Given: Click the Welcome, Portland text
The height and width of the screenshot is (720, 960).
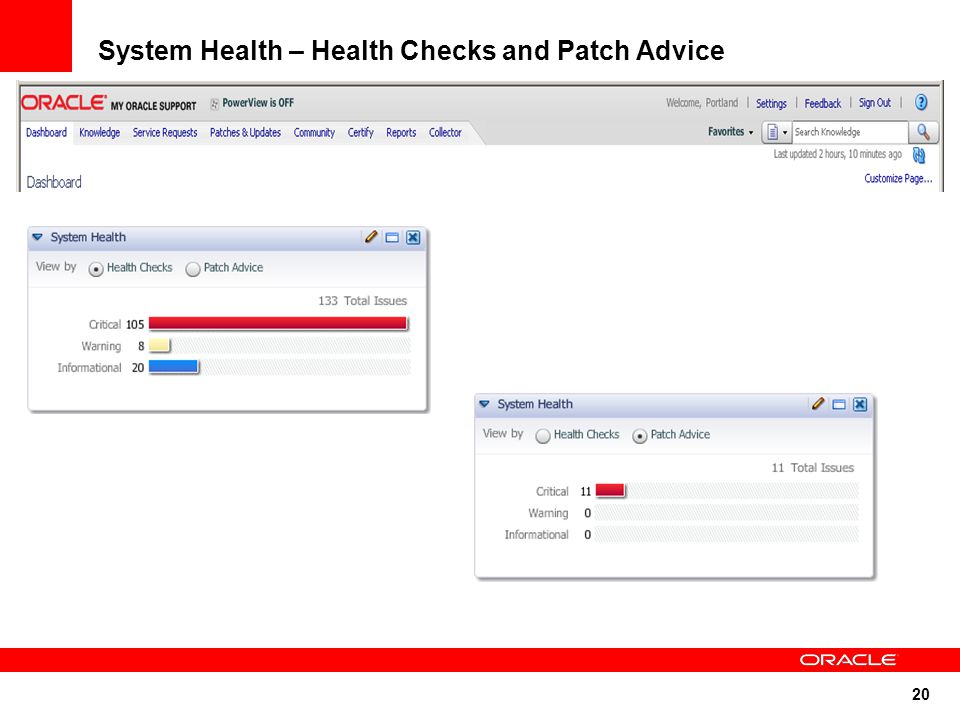Looking at the screenshot, I should click(x=702, y=102).
